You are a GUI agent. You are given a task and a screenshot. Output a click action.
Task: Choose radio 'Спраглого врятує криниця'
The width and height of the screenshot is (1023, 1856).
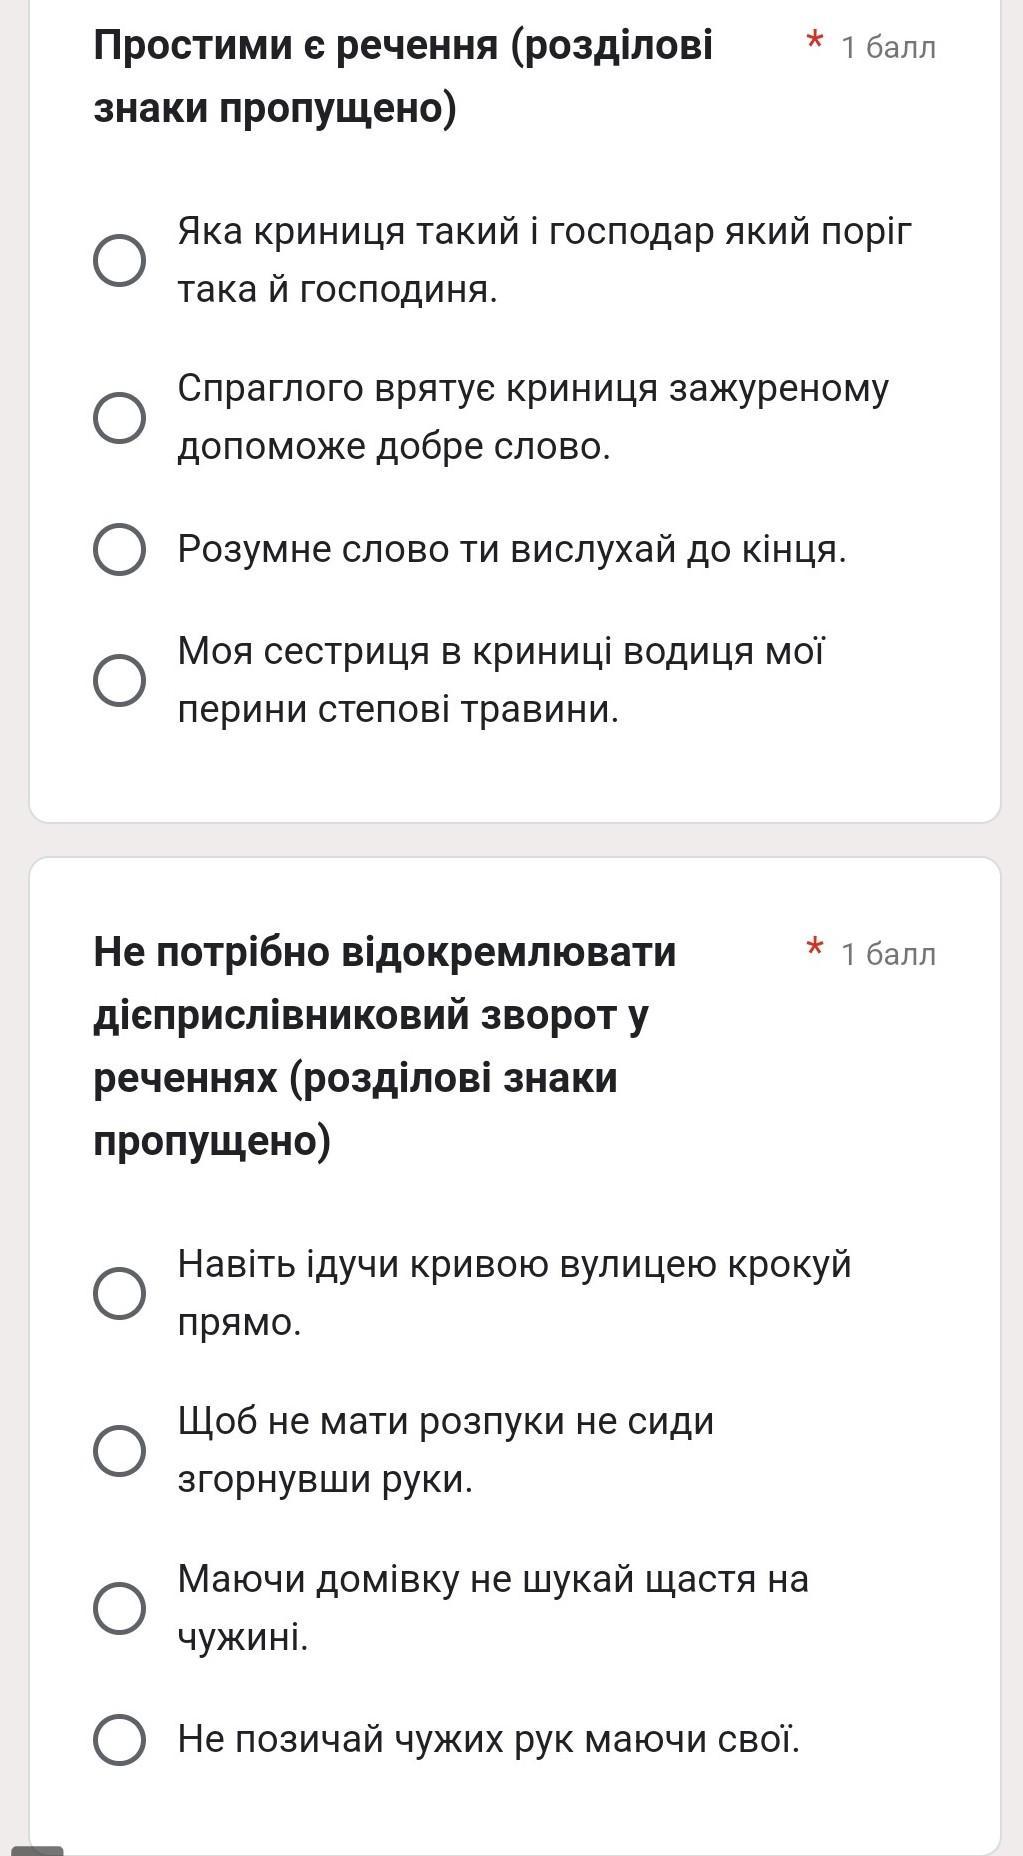click(x=119, y=417)
